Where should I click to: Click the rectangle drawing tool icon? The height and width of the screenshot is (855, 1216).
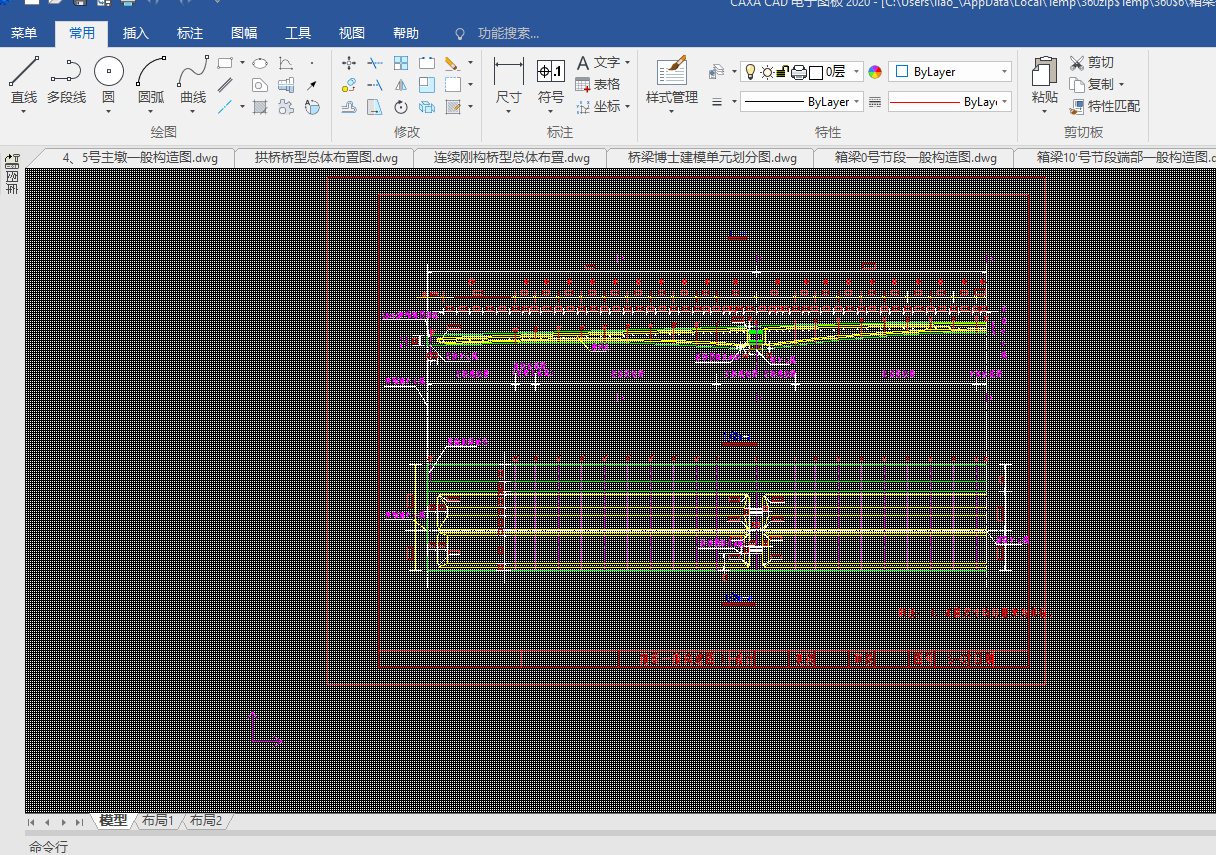(225, 63)
